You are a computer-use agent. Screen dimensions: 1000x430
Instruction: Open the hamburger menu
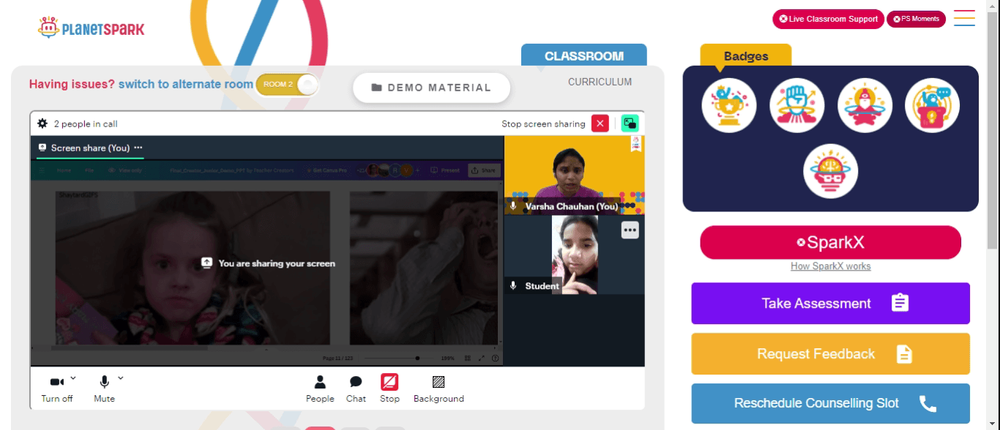tap(964, 18)
